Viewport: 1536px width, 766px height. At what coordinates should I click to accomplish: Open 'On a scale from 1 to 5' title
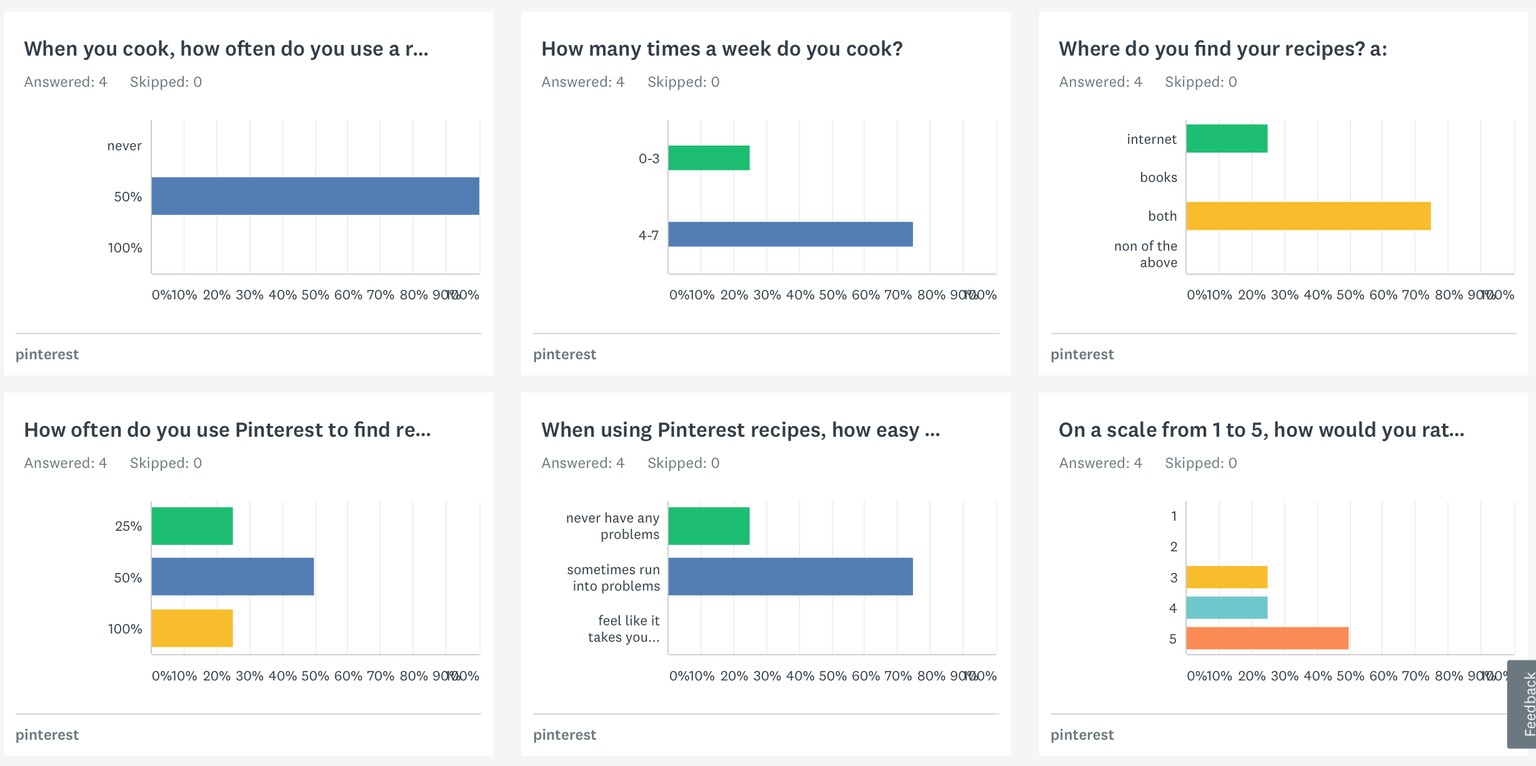tap(1262, 430)
